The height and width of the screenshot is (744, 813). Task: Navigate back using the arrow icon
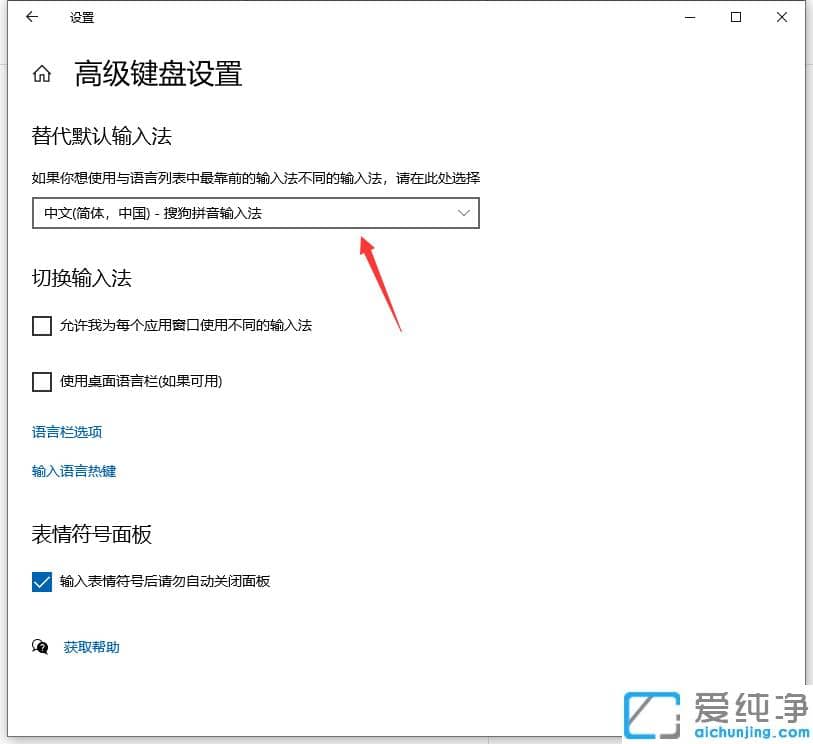30,17
